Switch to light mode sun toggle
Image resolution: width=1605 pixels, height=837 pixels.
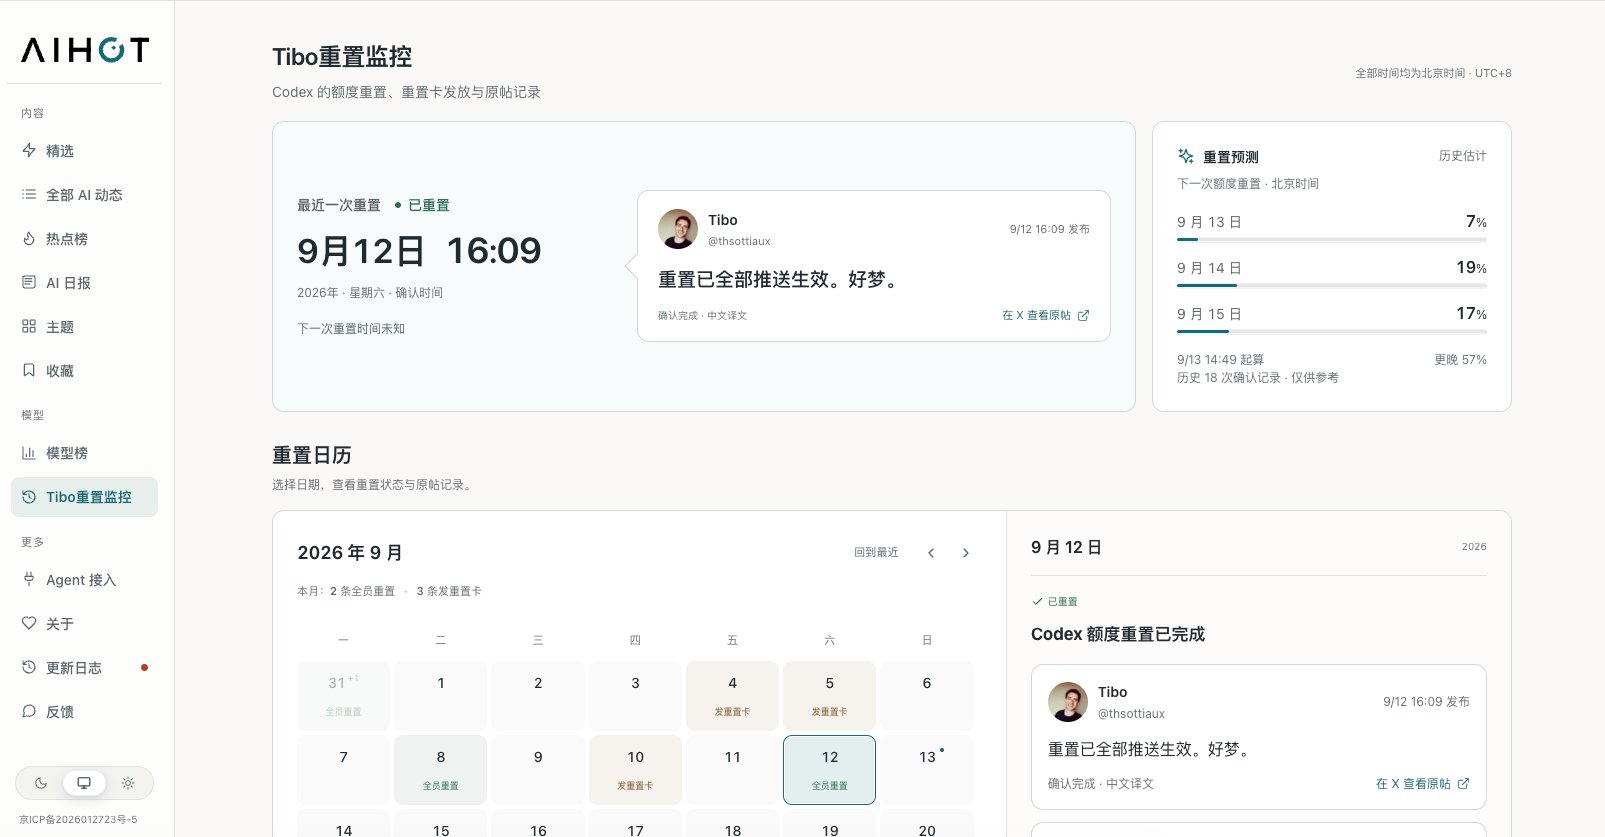pos(128,783)
